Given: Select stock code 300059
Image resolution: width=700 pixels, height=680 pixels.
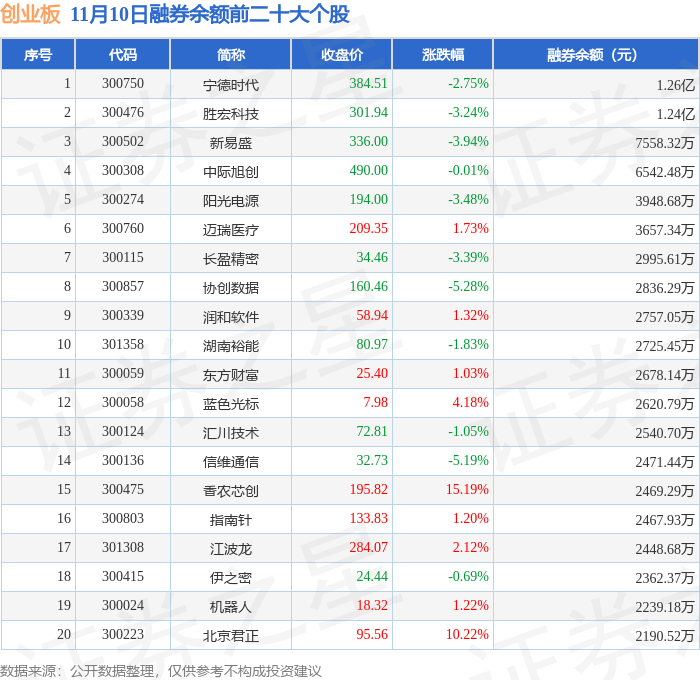Looking at the screenshot, I should click(123, 374).
